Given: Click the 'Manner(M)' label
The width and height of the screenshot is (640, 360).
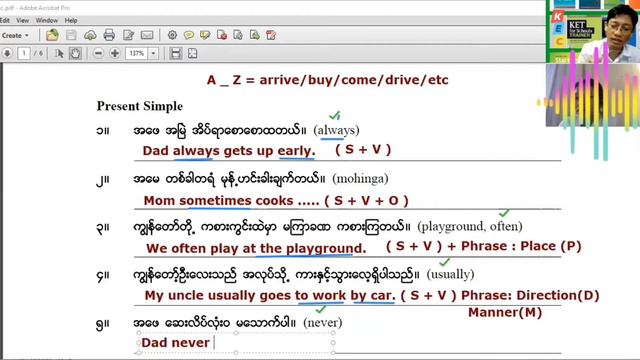Looking at the screenshot, I should (505, 313).
